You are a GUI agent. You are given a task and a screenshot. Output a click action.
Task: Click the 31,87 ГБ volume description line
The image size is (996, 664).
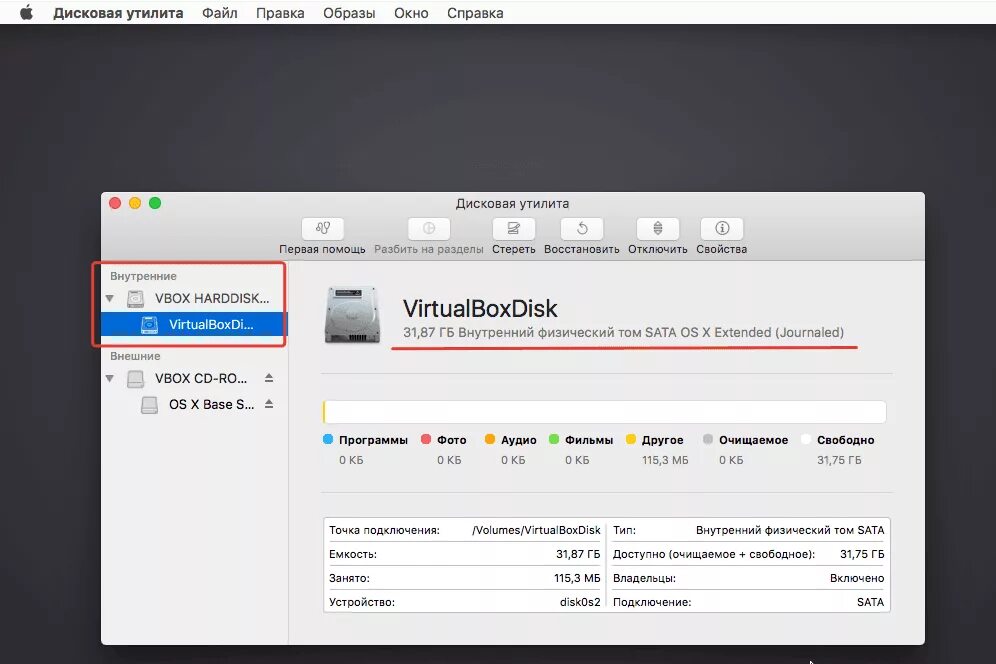623,332
